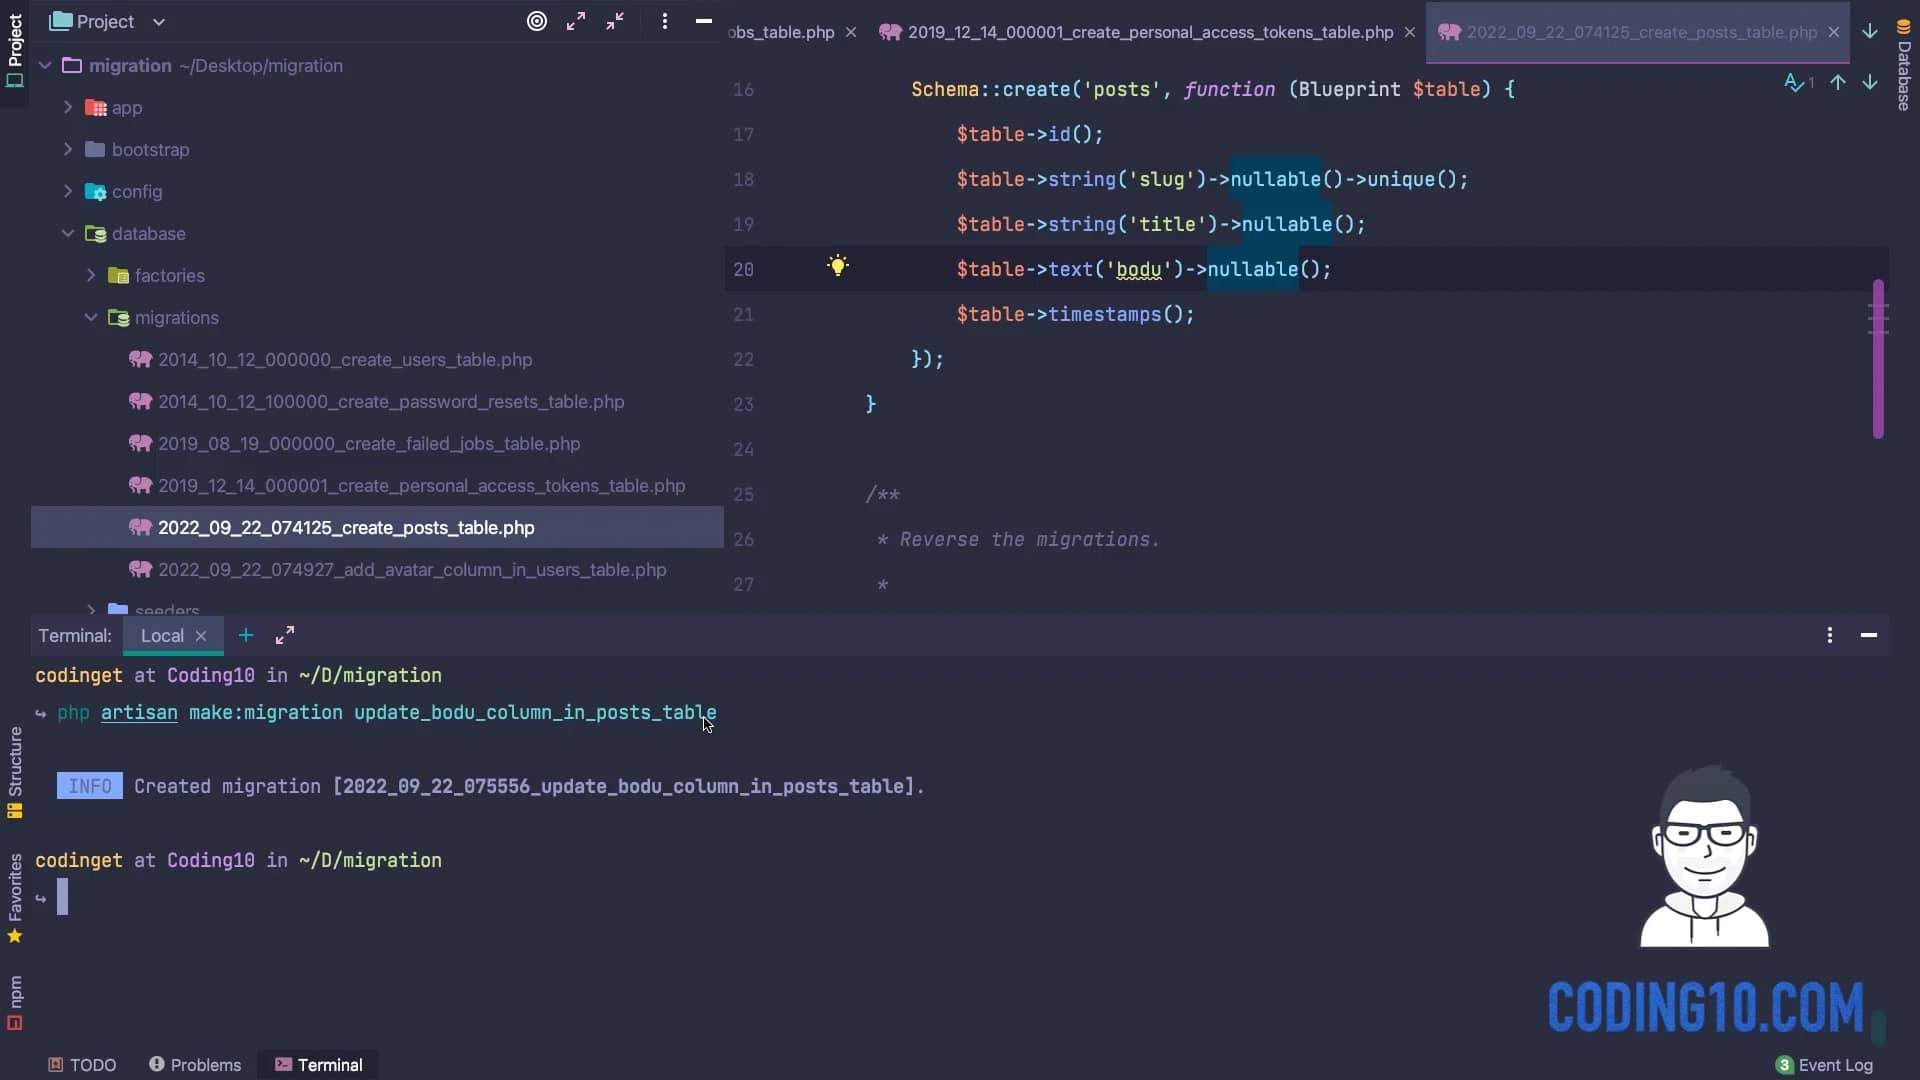Hide the Project panel
The height and width of the screenshot is (1080, 1920).
click(x=704, y=21)
